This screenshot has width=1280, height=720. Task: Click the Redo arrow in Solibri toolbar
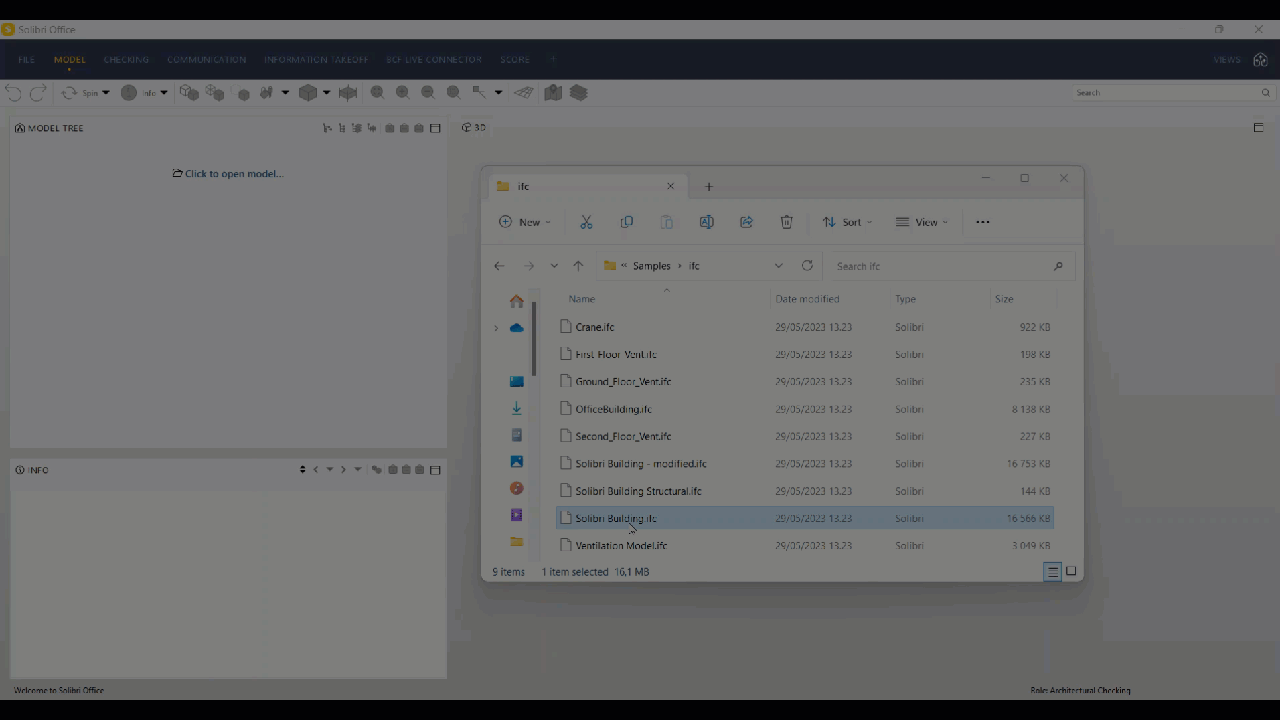38,93
